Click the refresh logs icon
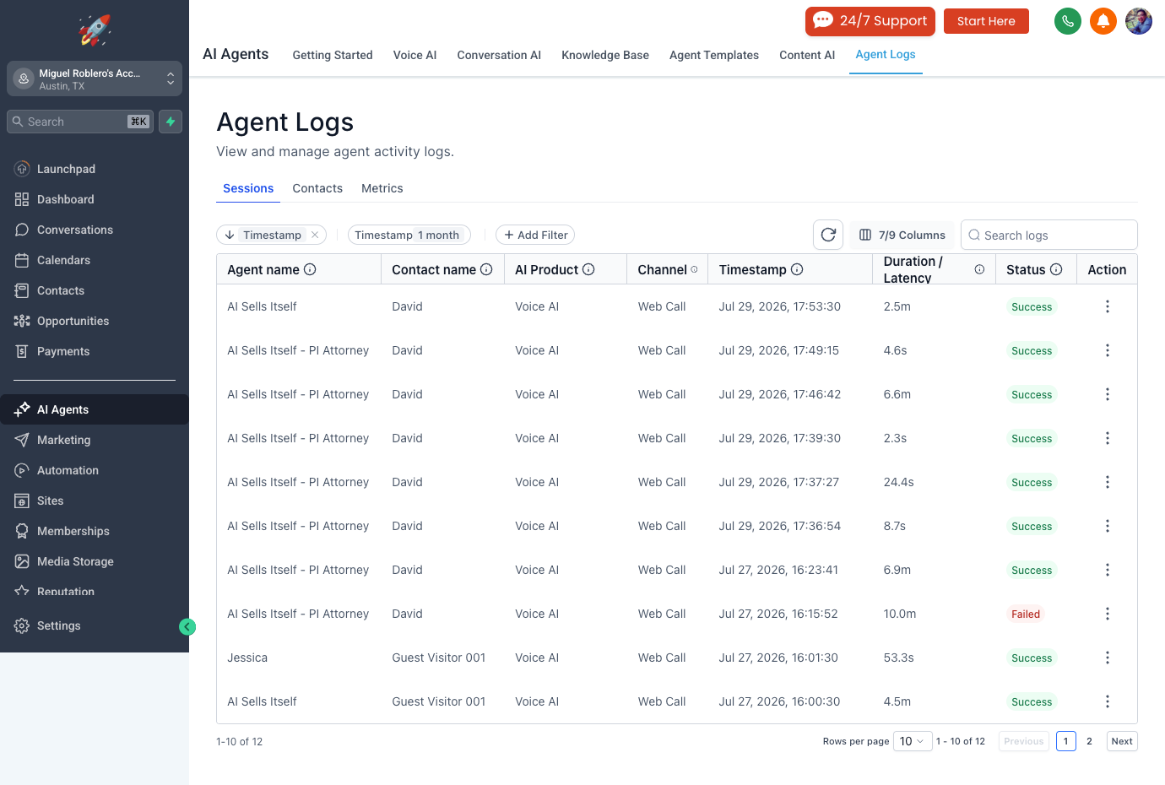The width and height of the screenshot is (1165, 785). pyautogui.click(x=828, y=235)
